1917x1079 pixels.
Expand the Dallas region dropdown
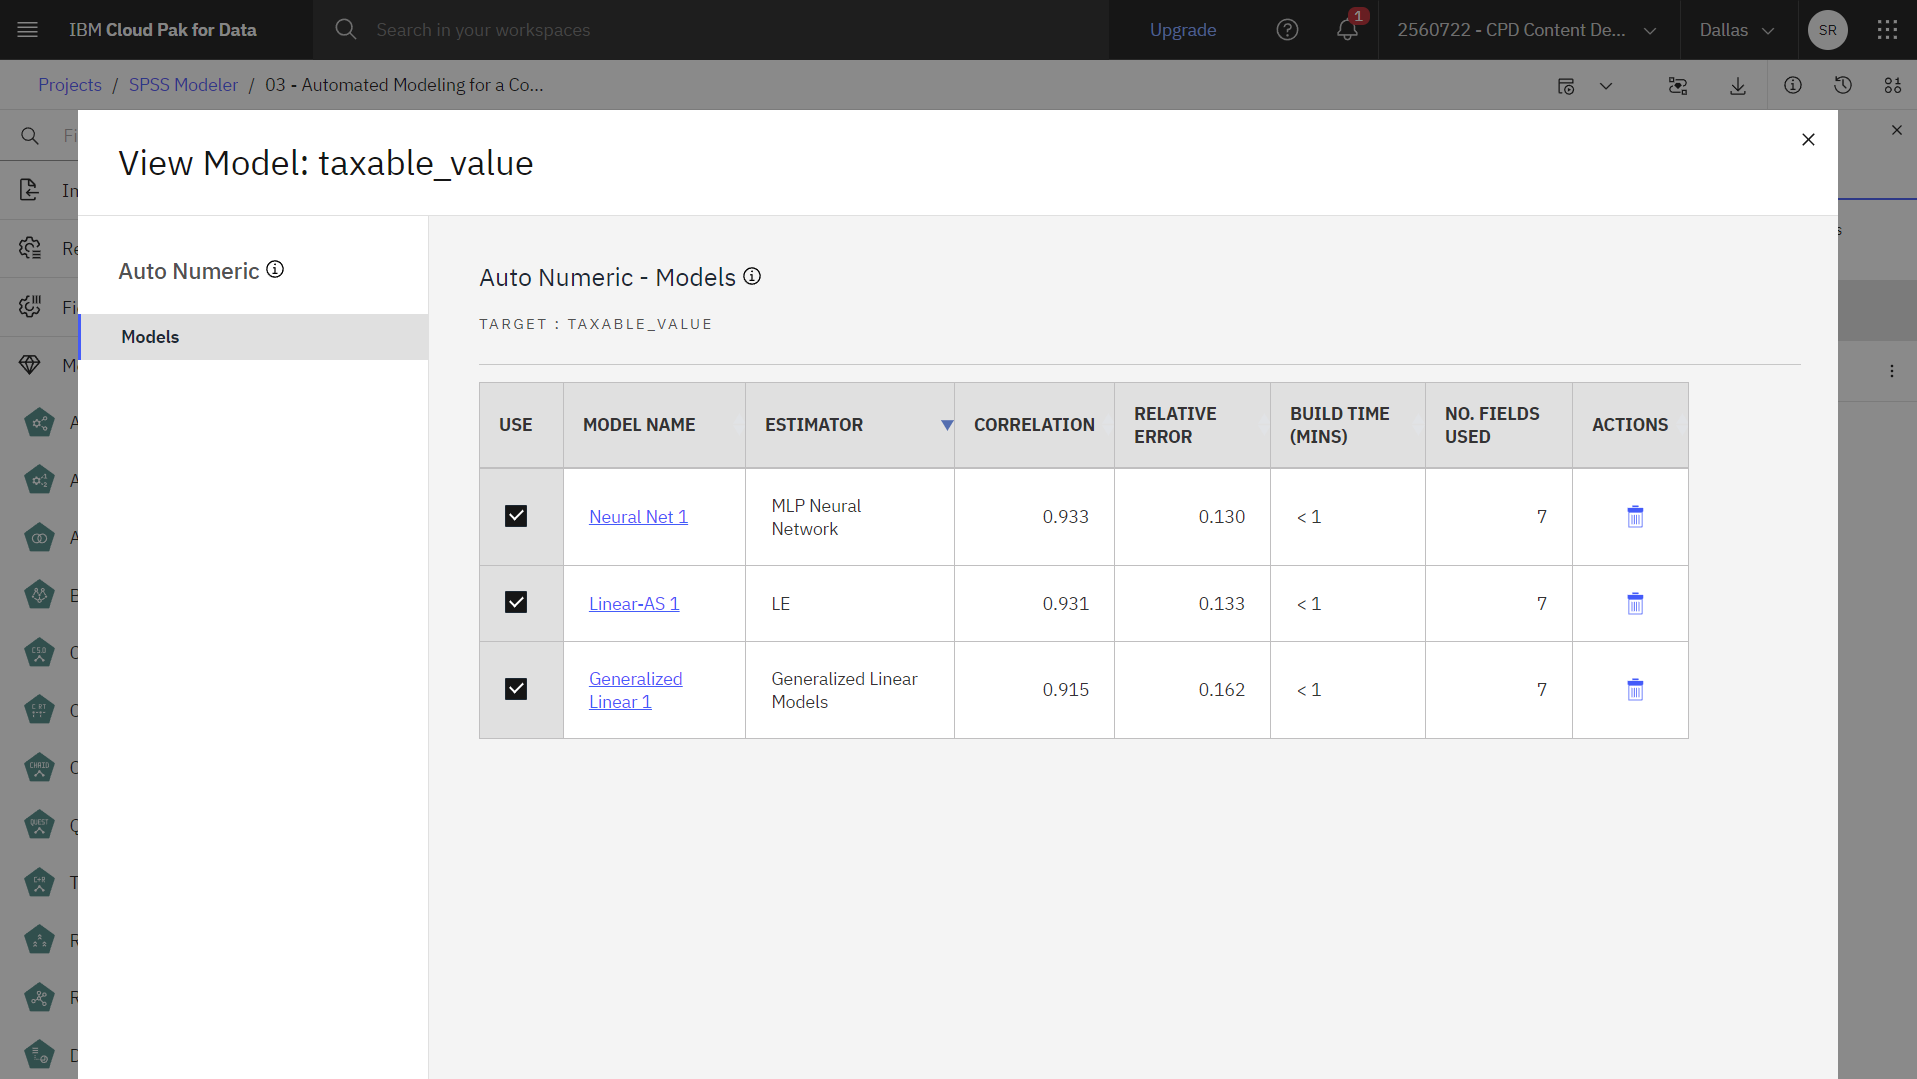tap(1737, 30)
